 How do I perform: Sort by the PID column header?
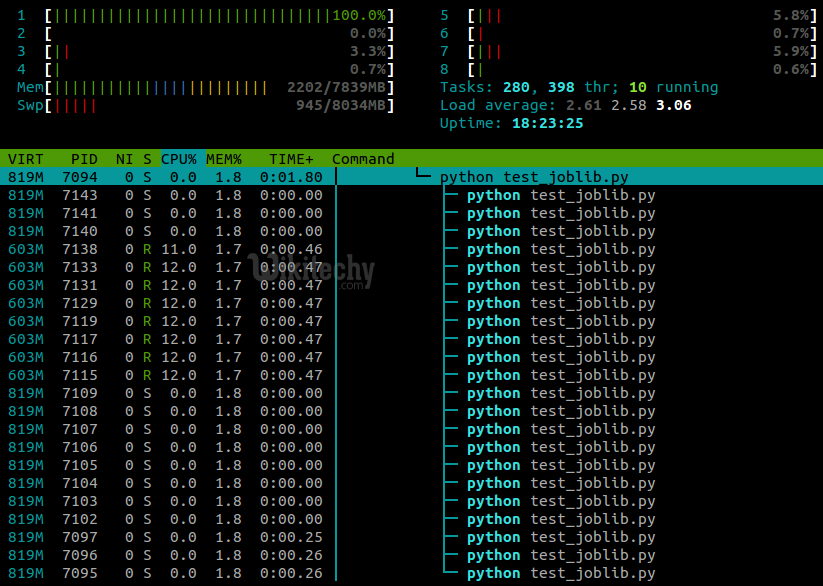coord(84,159)
